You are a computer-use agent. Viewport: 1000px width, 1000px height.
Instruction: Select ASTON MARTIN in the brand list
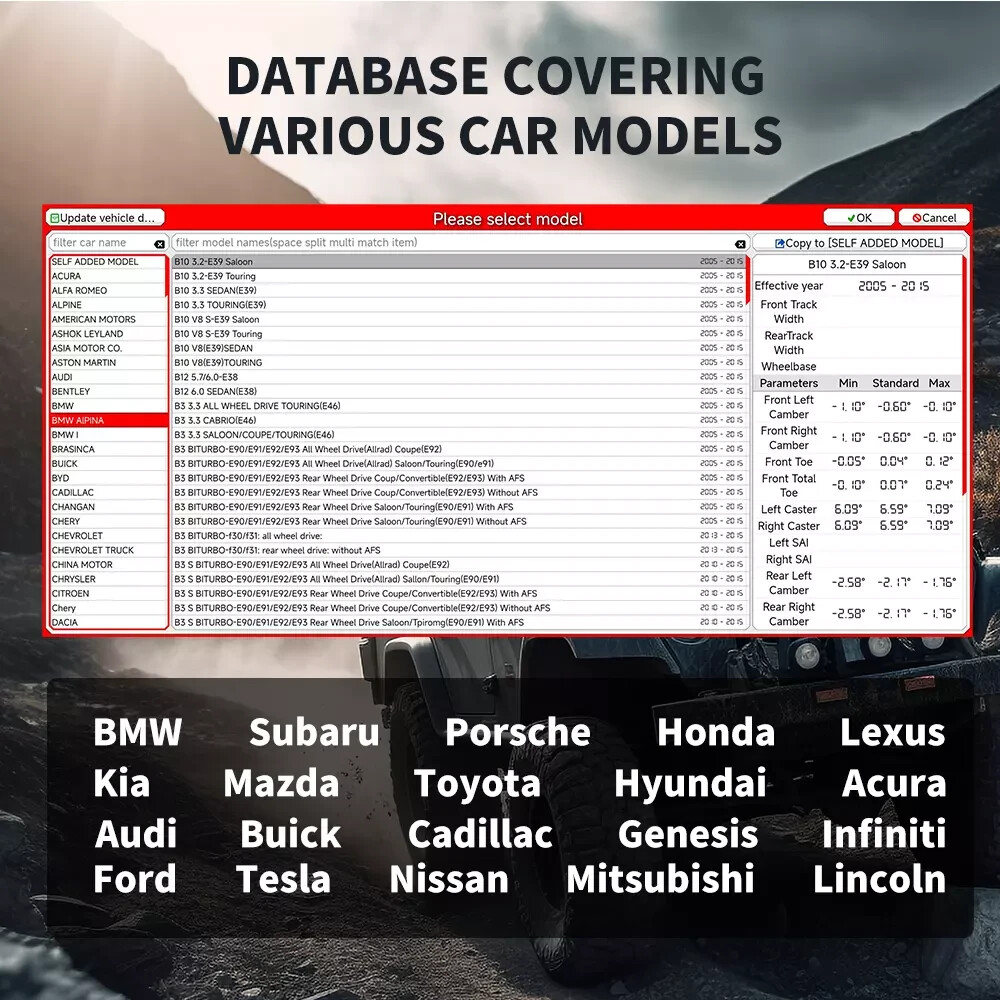pos(108,362)
